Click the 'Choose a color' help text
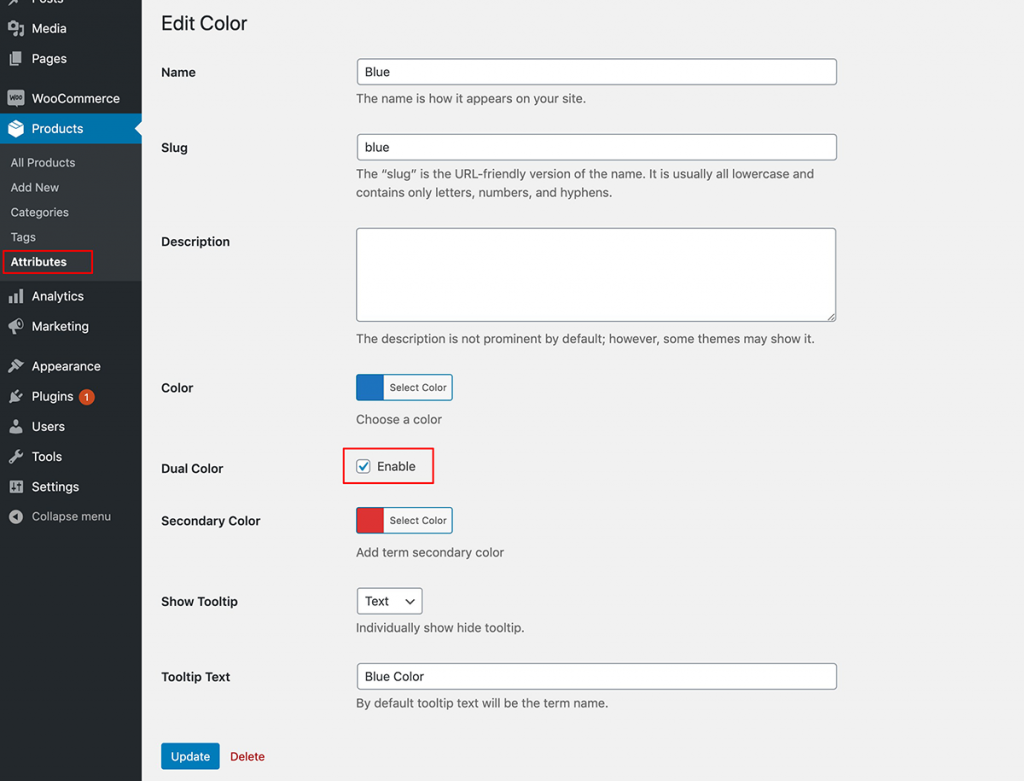Screen dimensions: 1024x781 pos(398,419)
